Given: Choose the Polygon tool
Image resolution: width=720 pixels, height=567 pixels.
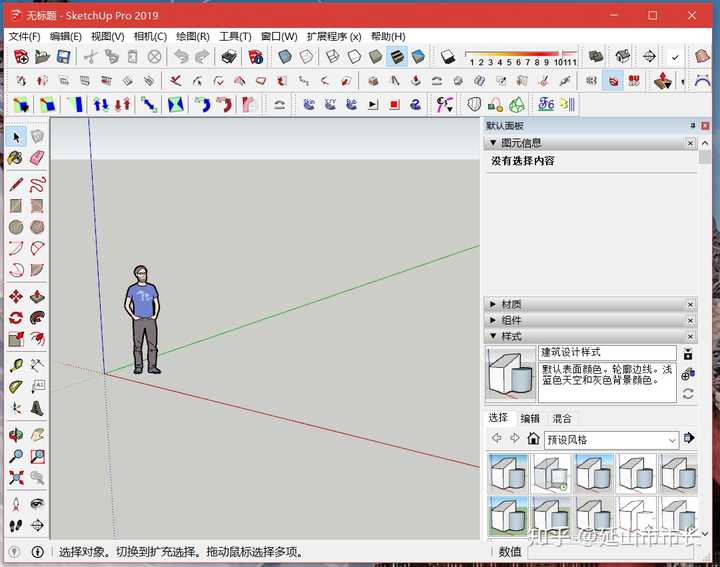Looking at the screenshot, I should [x=37, y=227].
